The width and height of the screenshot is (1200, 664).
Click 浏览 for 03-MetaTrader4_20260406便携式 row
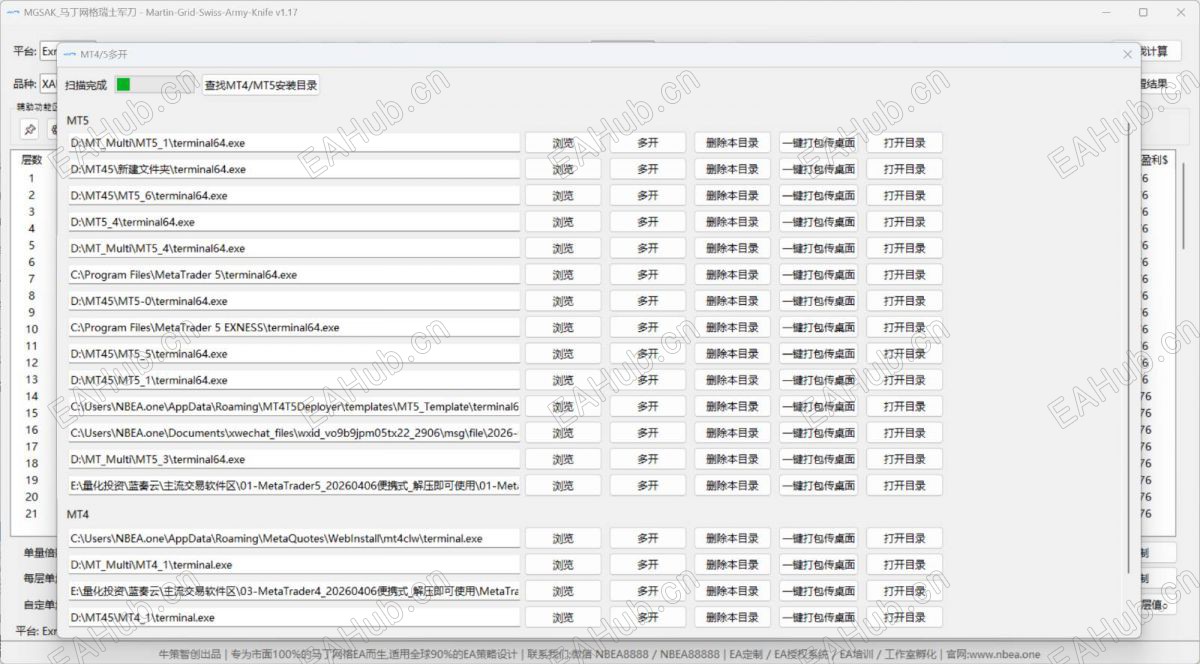pos(563,591)
